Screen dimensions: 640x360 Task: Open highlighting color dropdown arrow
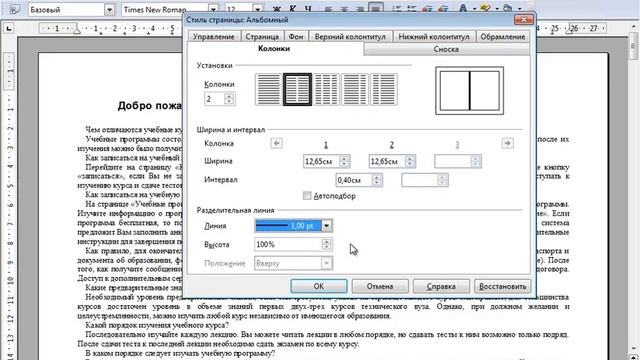point(496,9)
